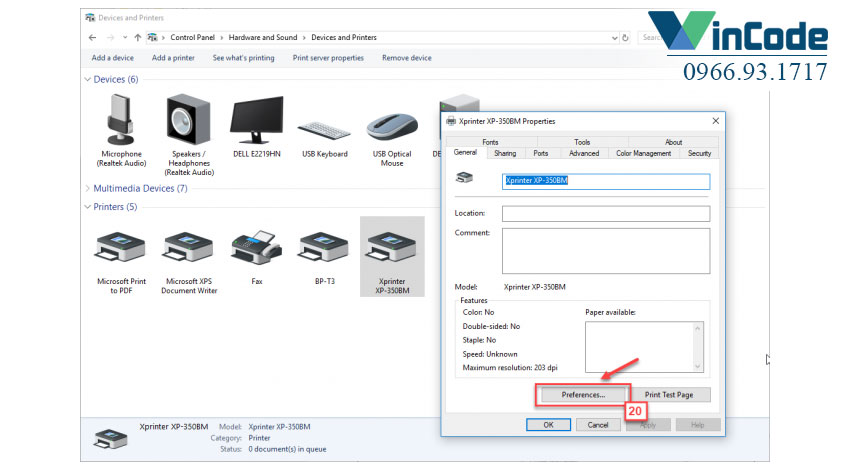850x470 pixels.
Task: Click the DELL E2219HN monitor icon
Action: [x=256, y=120]
